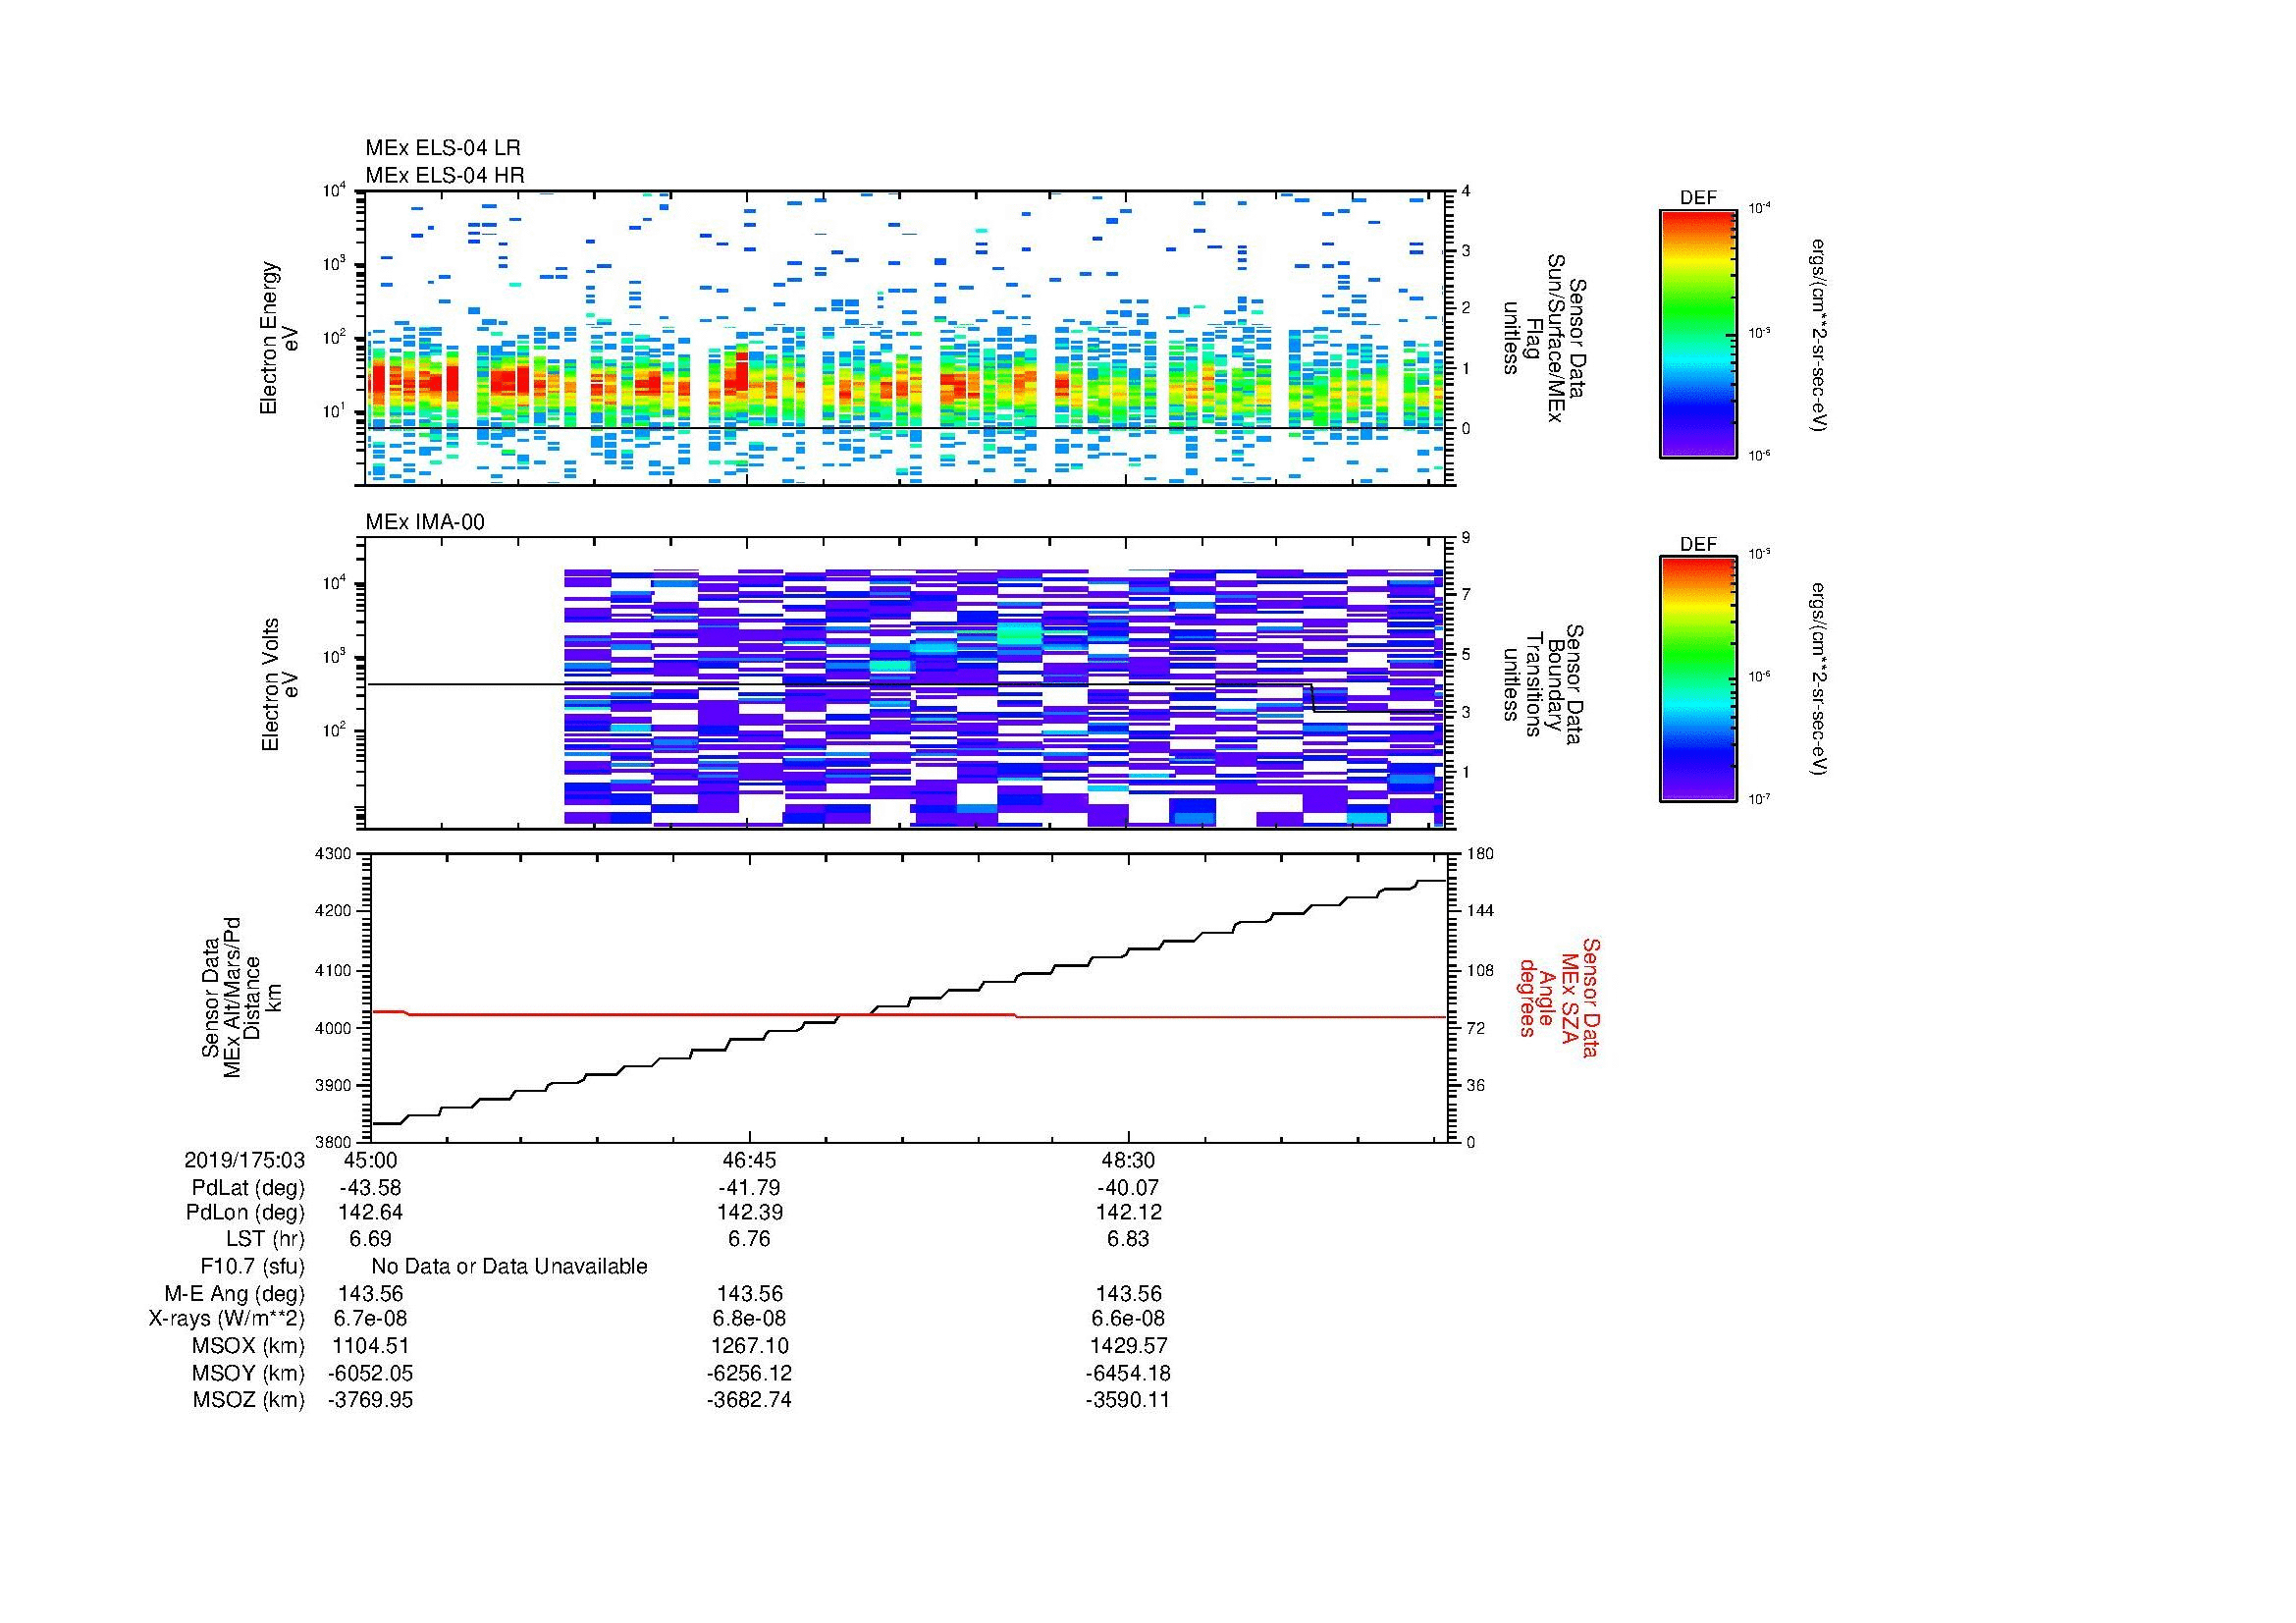
Task: Click the 48:30 time tick label
Action: tap(1128, 1160)
